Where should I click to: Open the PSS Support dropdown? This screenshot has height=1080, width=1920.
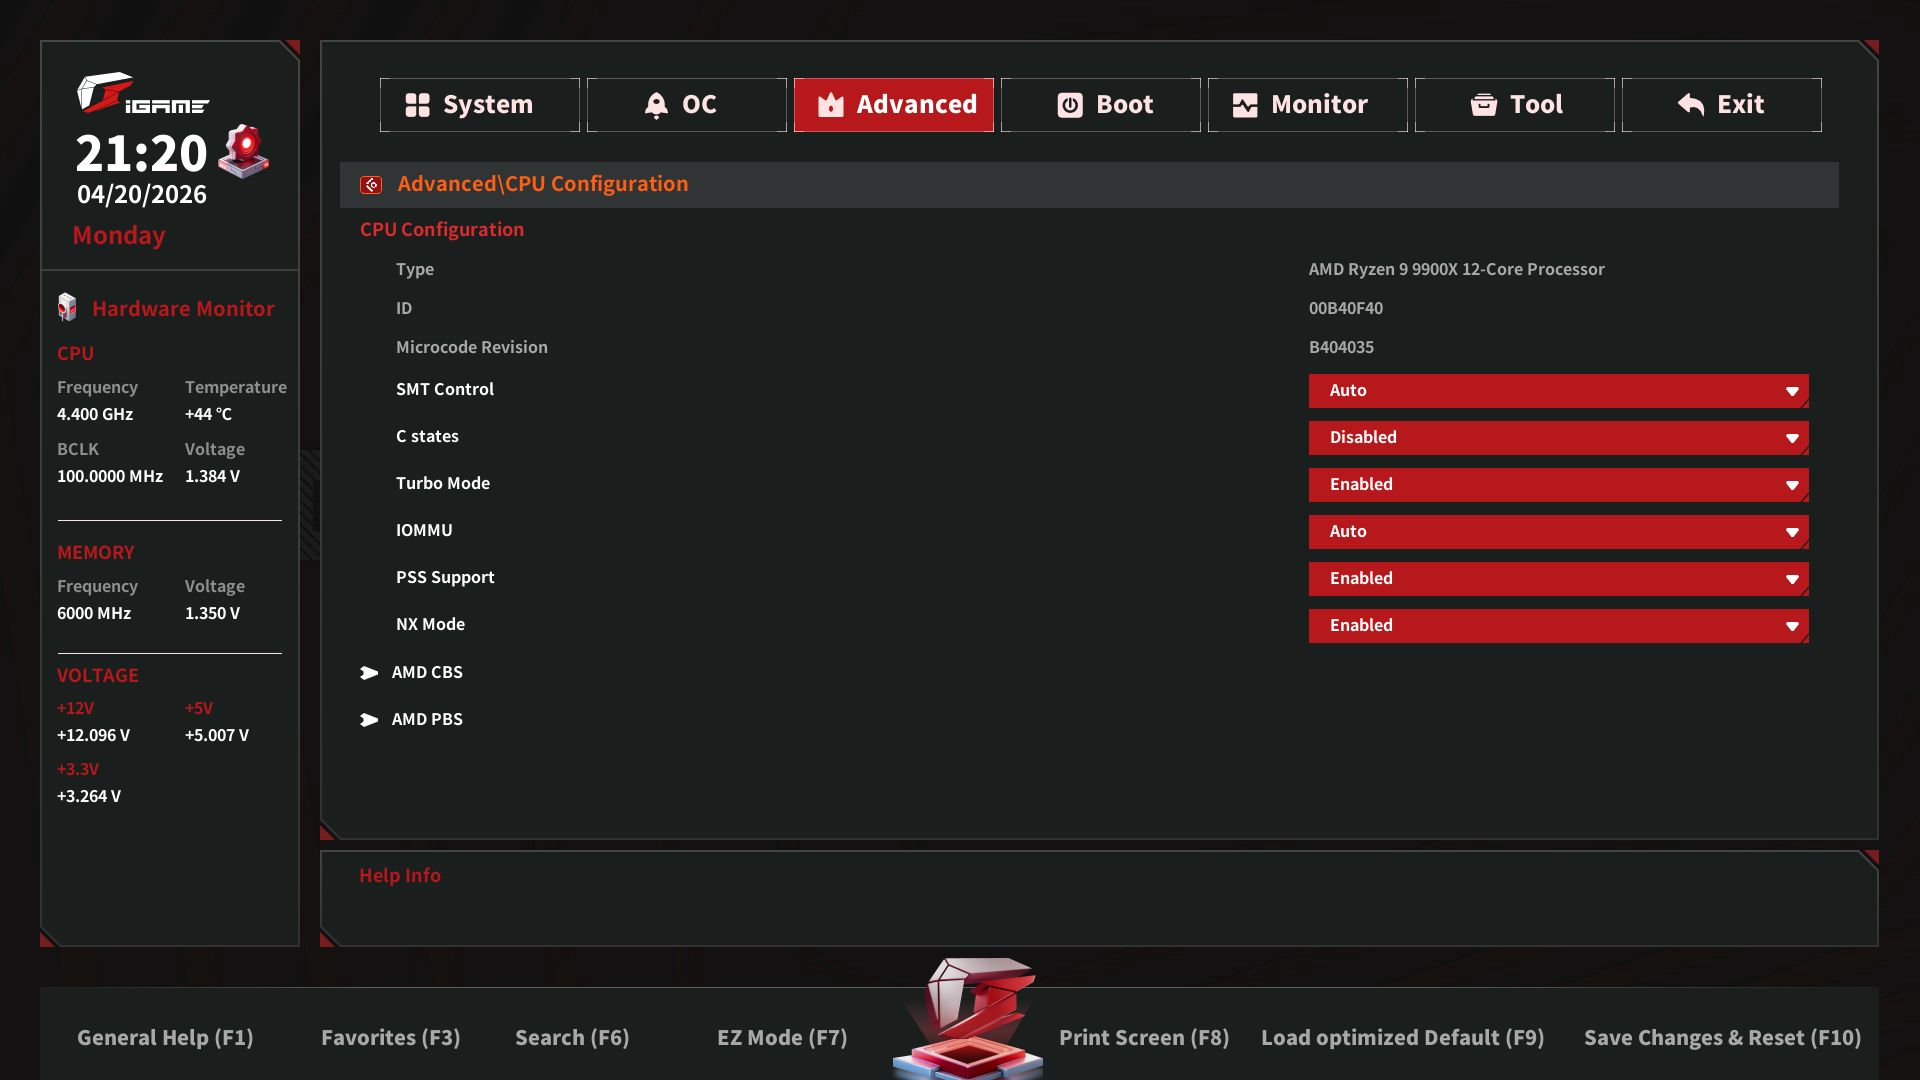point(1559,579)
